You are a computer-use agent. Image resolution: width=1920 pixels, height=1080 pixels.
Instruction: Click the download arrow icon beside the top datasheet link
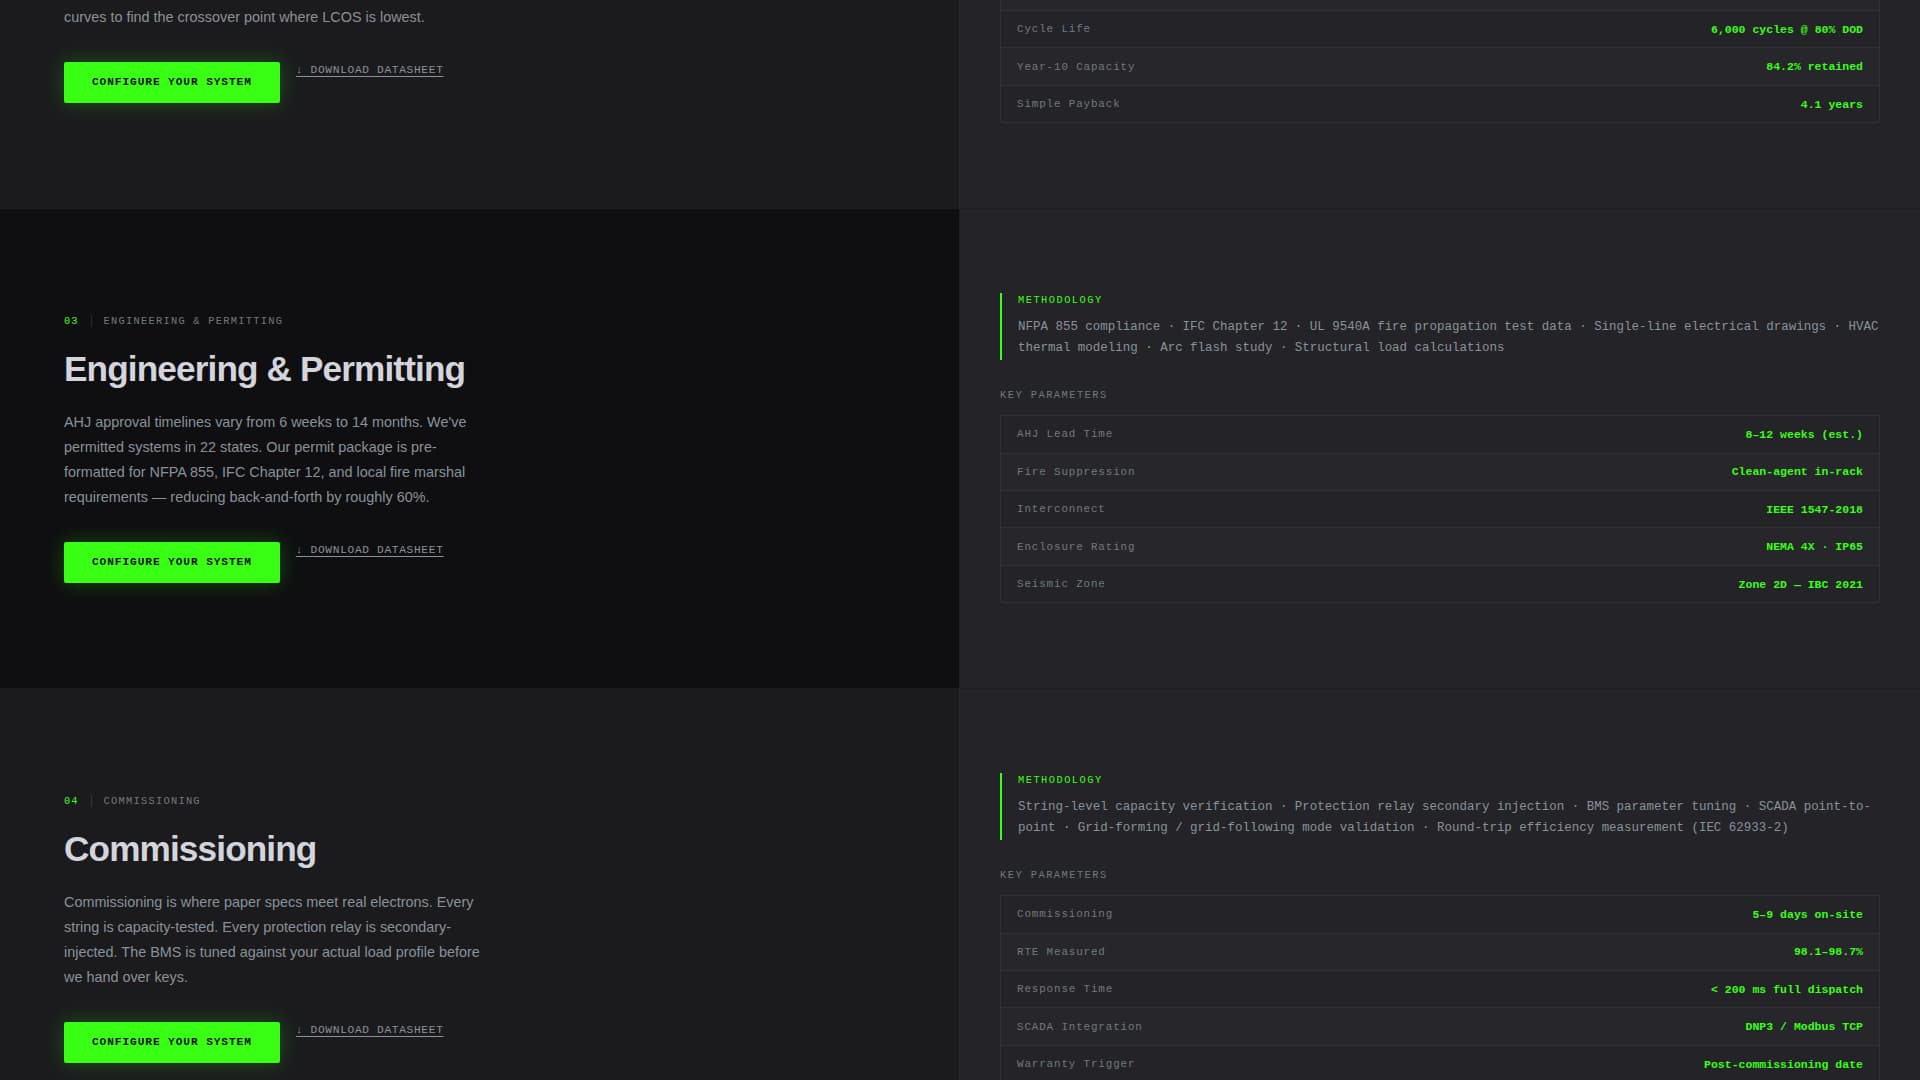(x=300, y=69)
